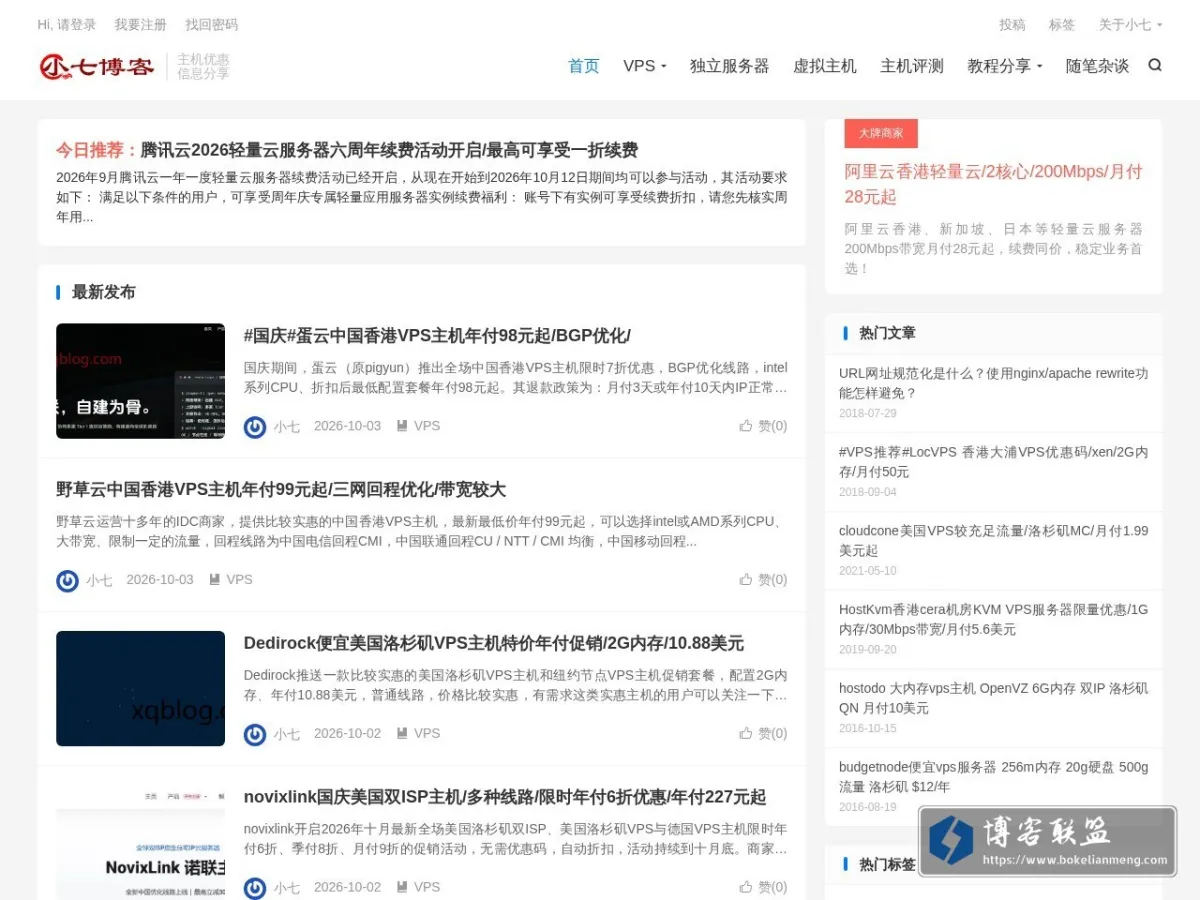Expand the 关于小七 dropdown
1200x900 pixels.
point(1131,25)
